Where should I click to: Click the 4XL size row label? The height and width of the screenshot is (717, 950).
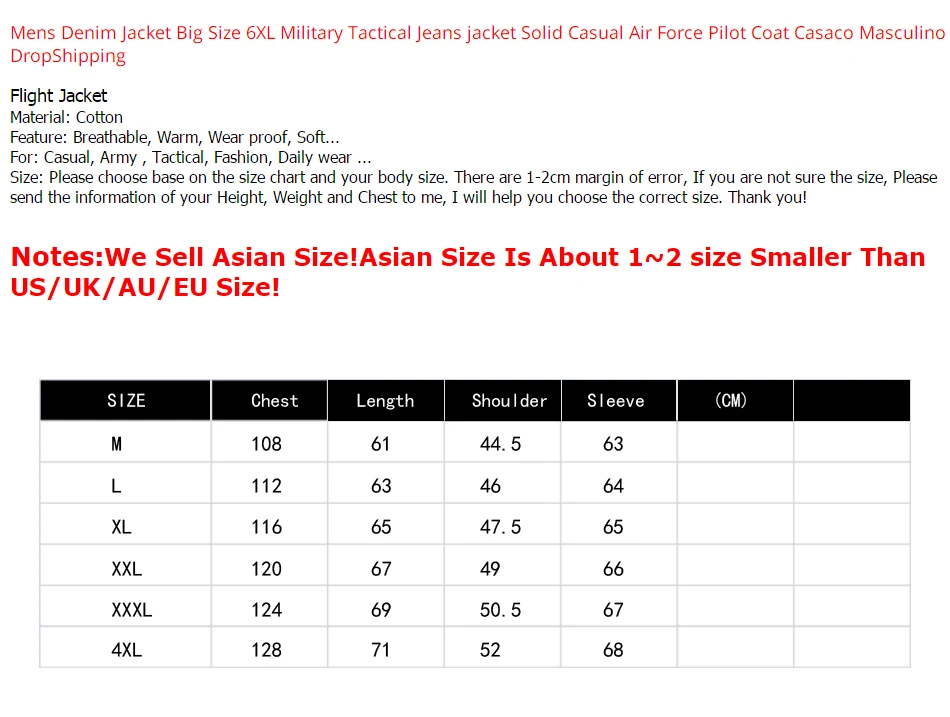click(x=127, y=650)
